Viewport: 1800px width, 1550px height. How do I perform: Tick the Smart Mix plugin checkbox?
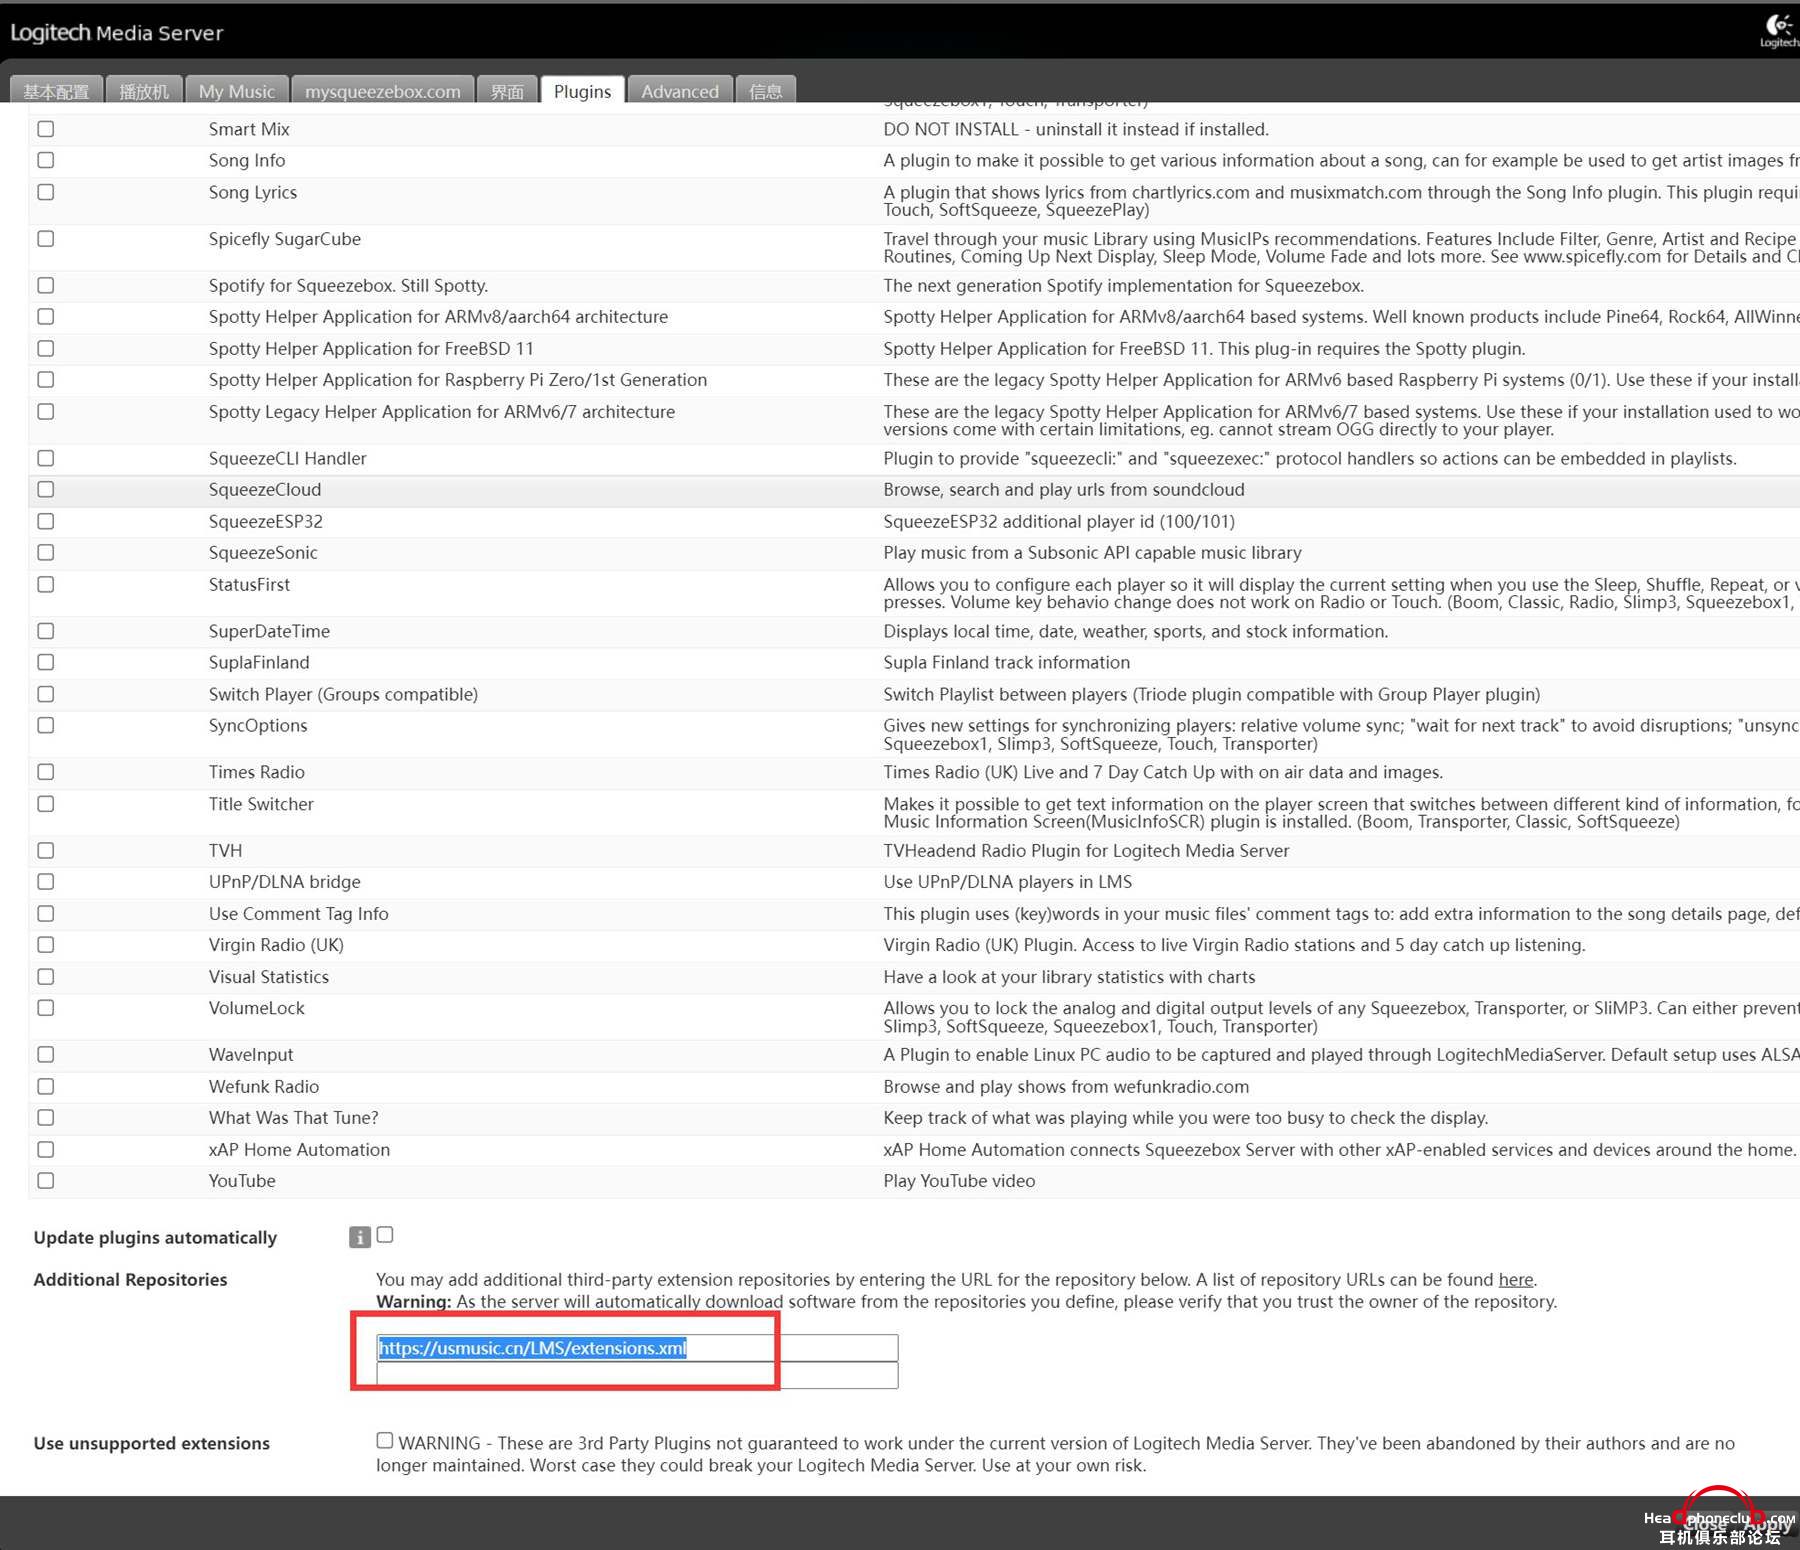[x=46, y=129]
